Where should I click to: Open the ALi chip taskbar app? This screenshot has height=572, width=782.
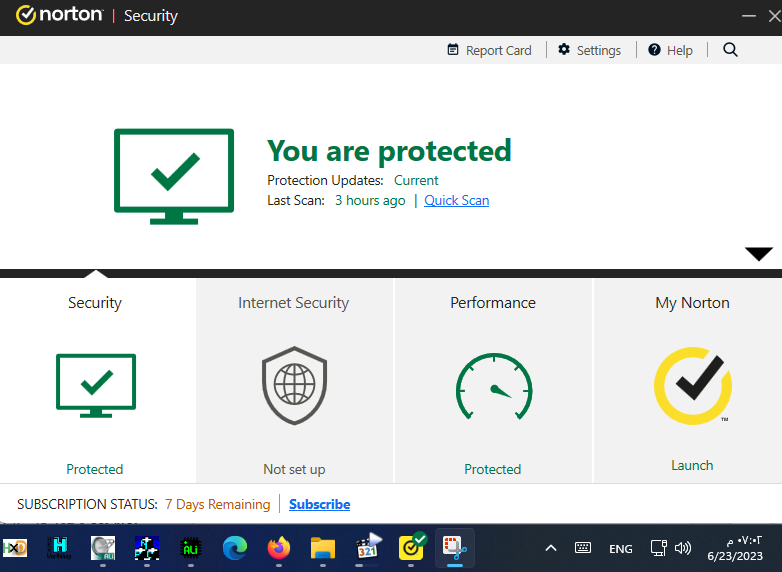click(x=191, y=549)
